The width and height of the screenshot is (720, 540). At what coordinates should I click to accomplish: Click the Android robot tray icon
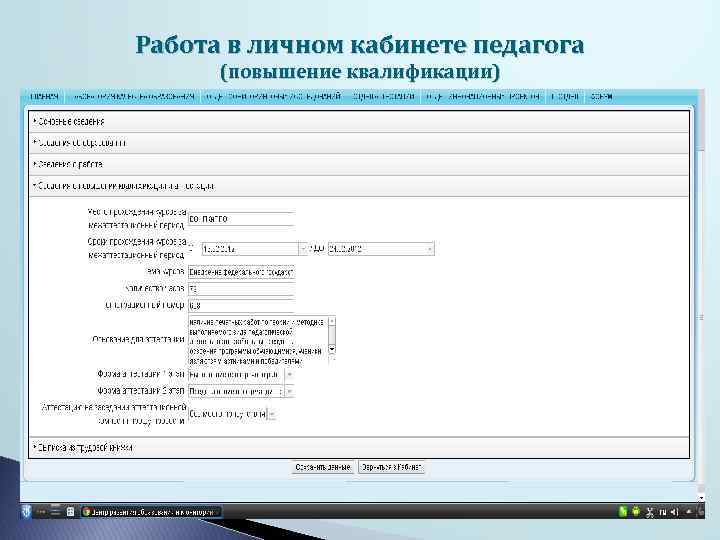tap(636, 512)
